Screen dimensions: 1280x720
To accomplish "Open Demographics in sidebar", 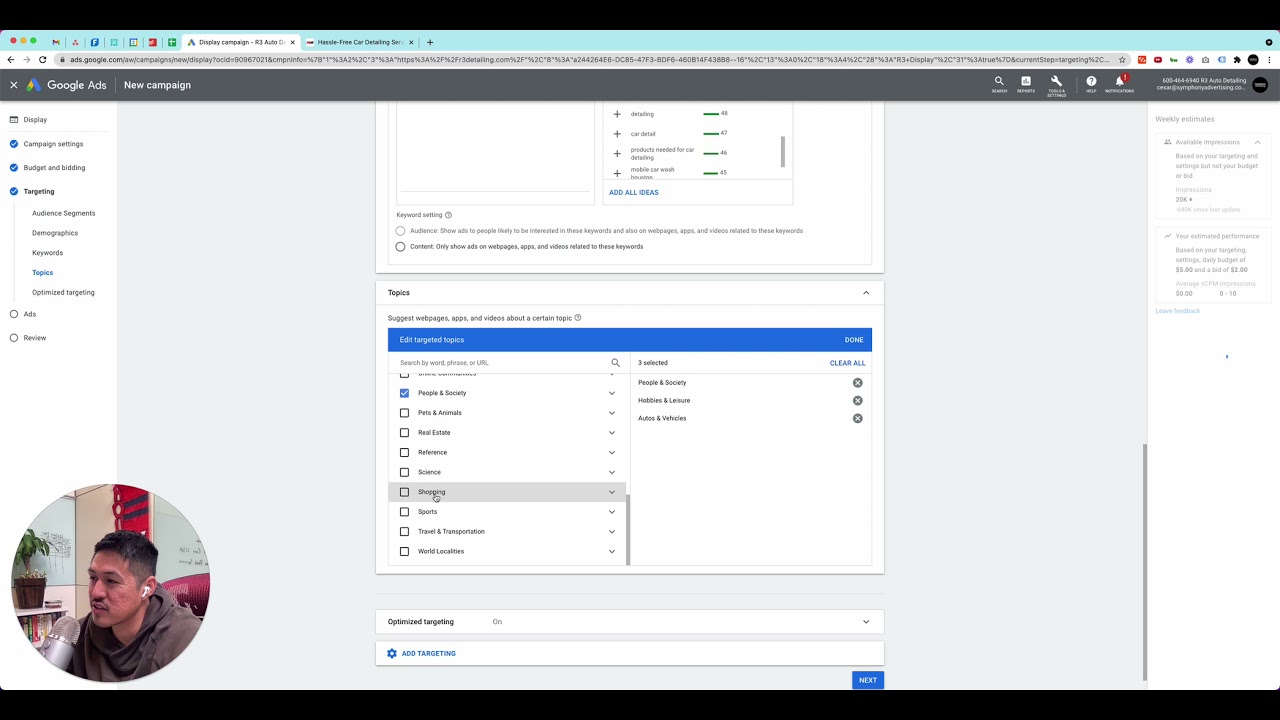I will [55, 233].
